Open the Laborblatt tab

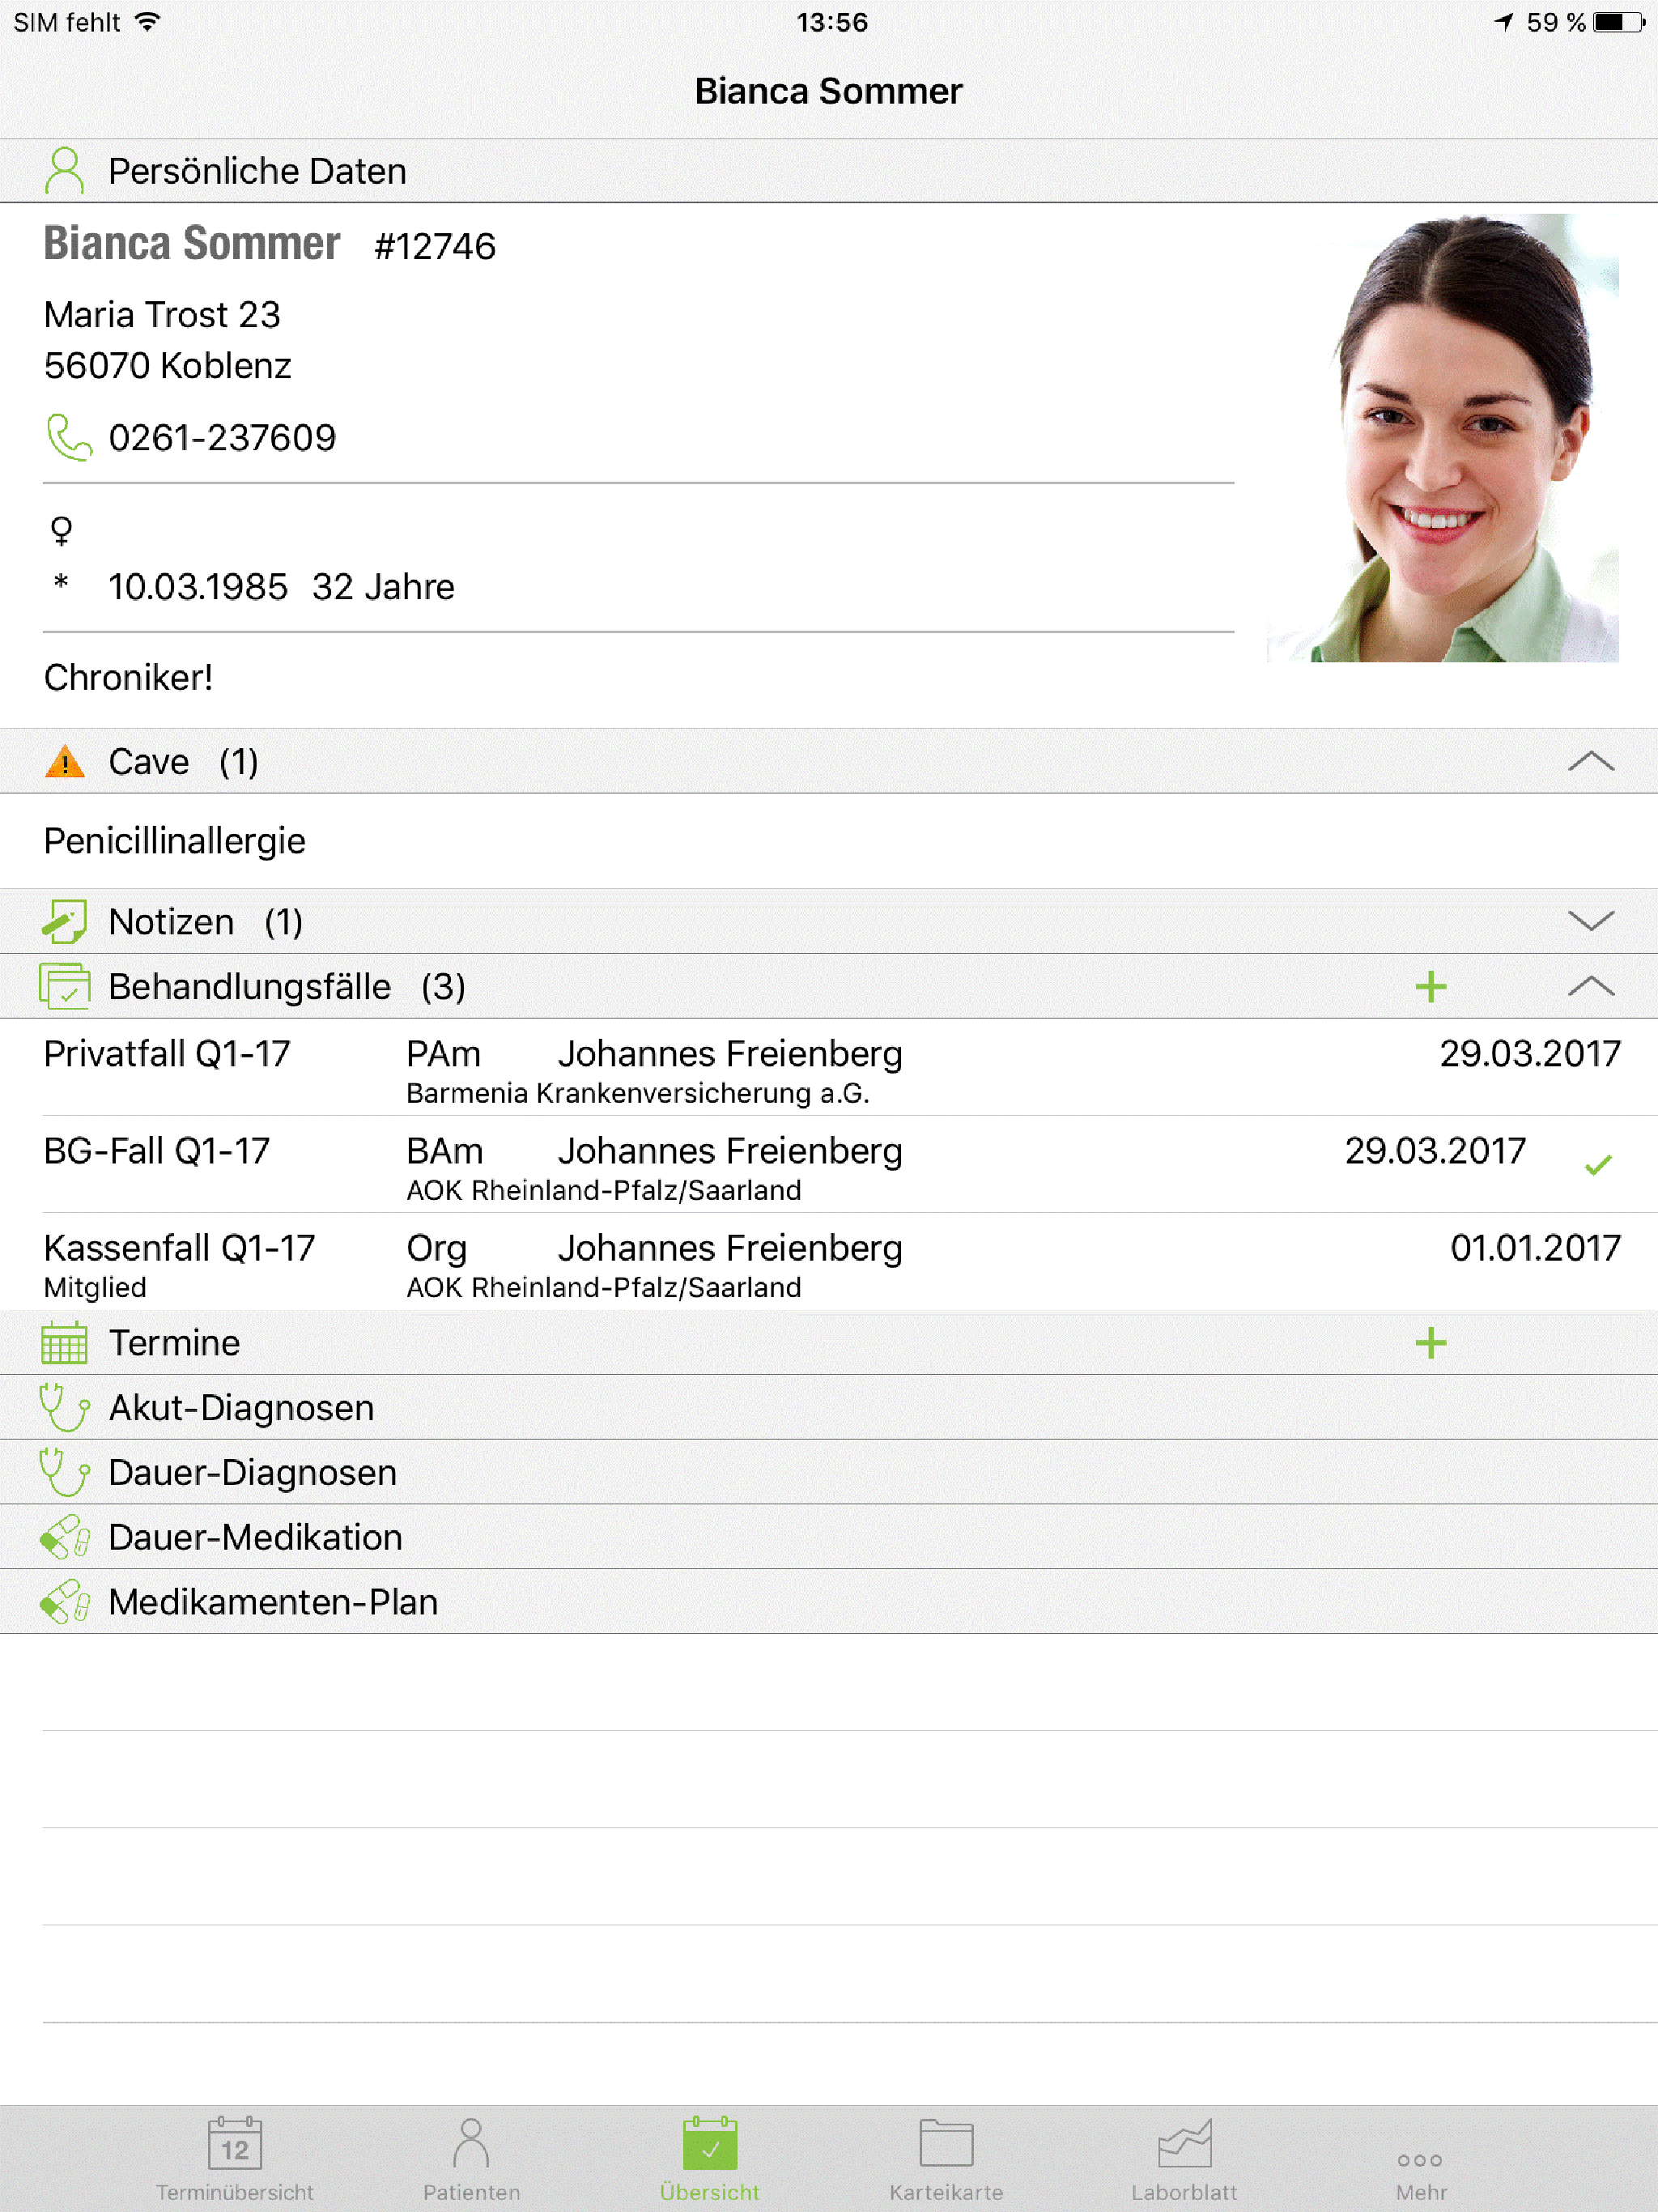[x=1184, y=2159]
